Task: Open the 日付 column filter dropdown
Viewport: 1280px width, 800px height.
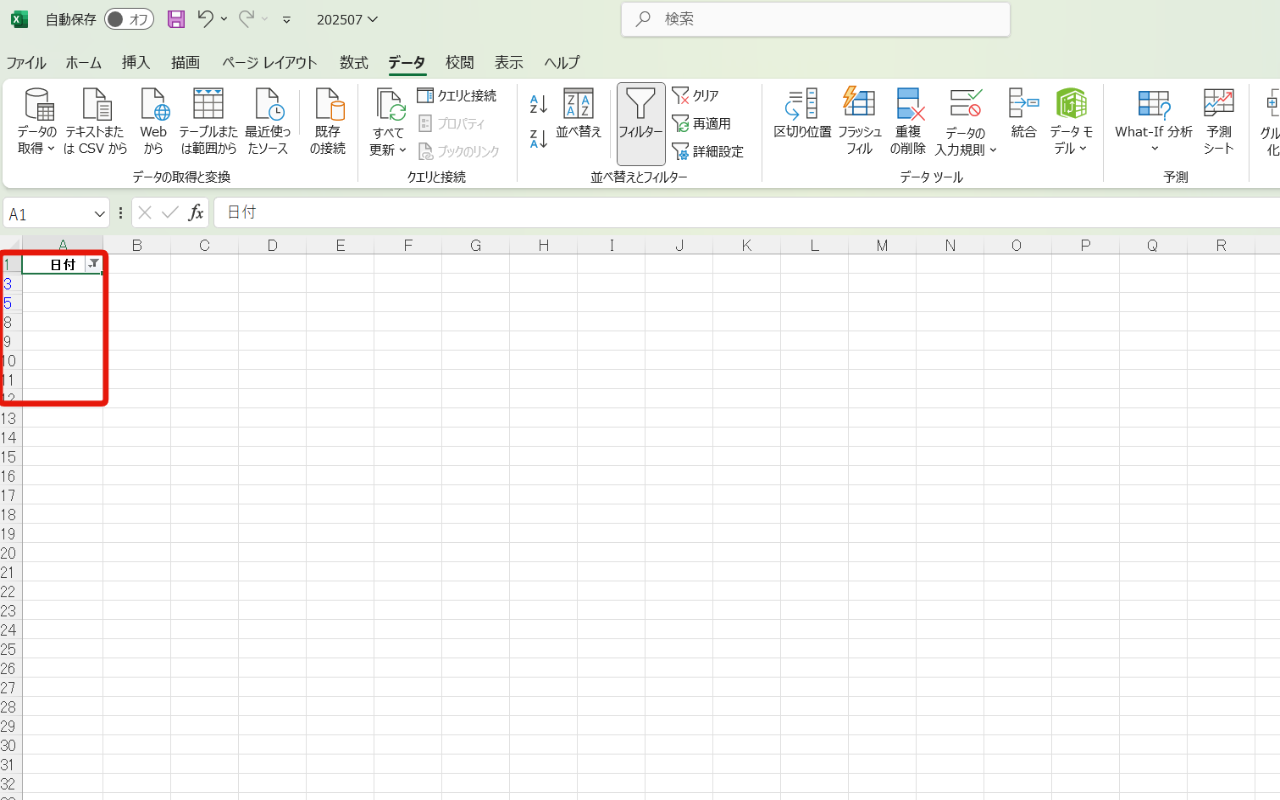Action: (93, 264)
